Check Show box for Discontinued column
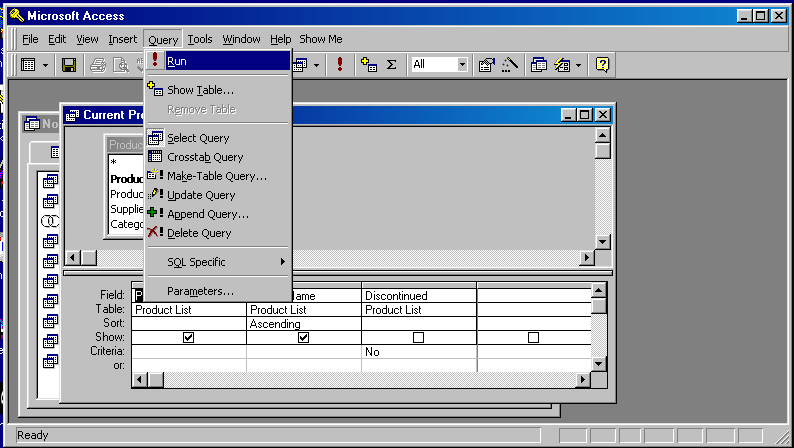This screenshot has width=794, height=448. coord(418,337)
